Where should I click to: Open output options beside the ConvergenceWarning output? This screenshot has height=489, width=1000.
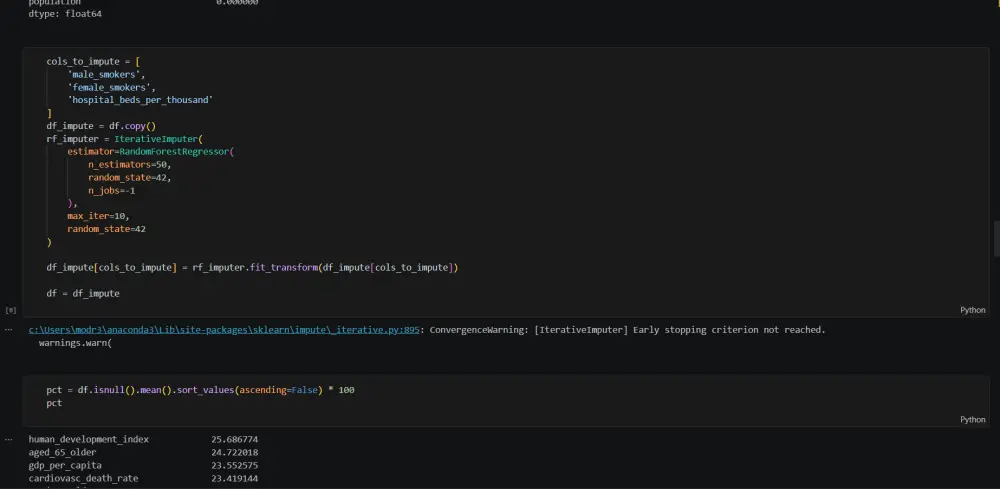pos(8,330)
